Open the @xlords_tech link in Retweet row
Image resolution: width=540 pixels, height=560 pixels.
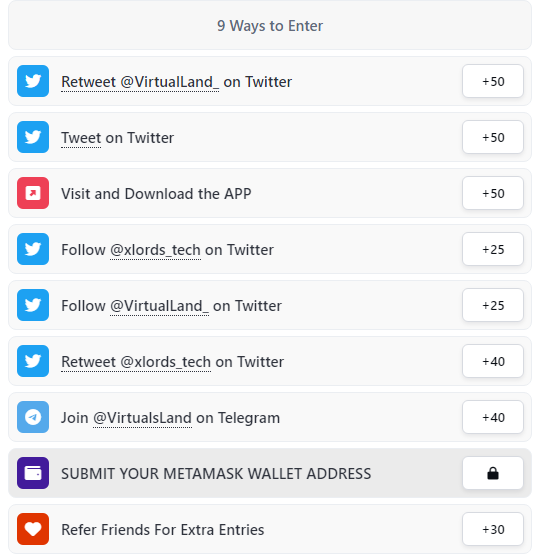click(166, 362)
